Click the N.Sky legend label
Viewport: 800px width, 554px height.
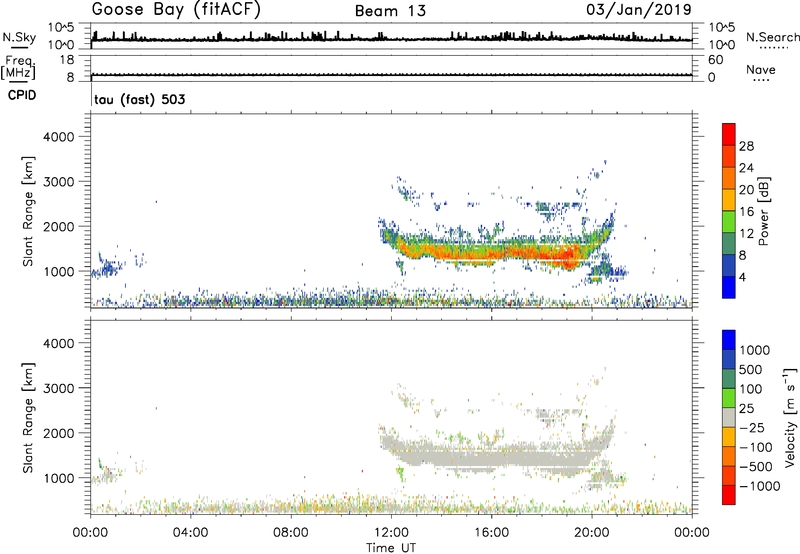pos(18,36)
